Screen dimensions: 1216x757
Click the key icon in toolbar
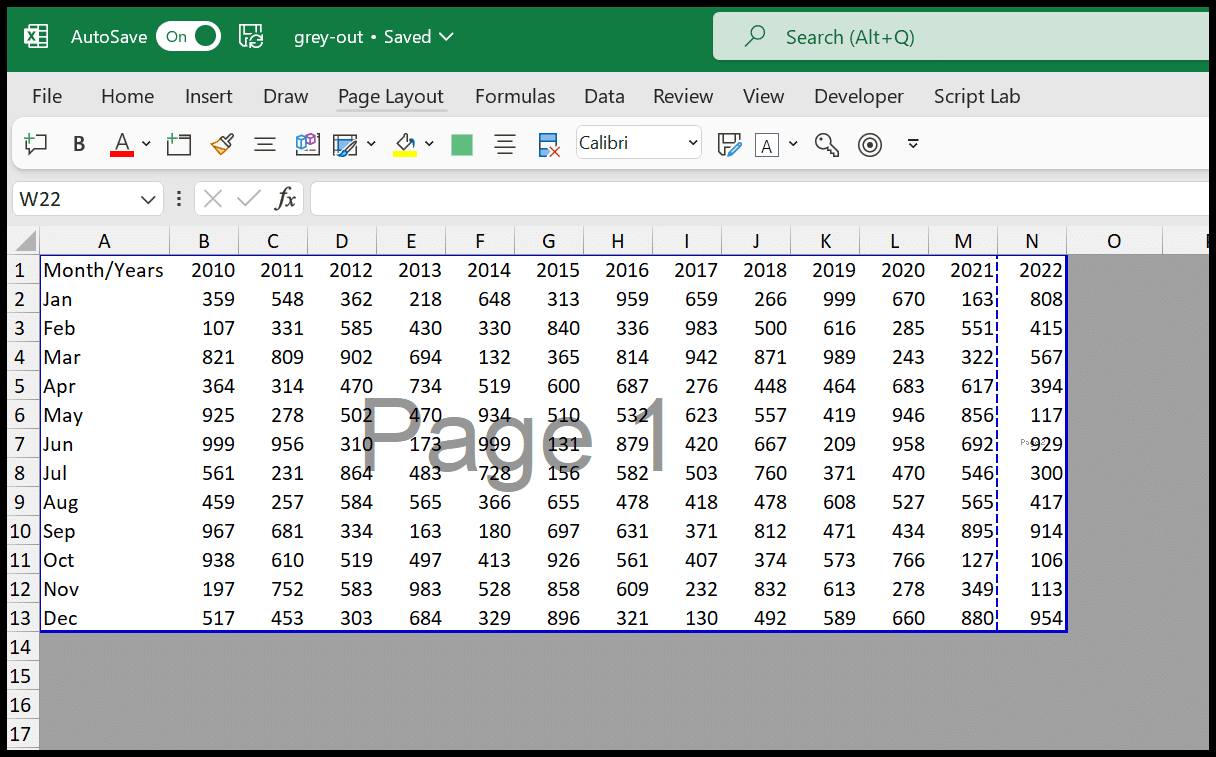click(827, 145)
